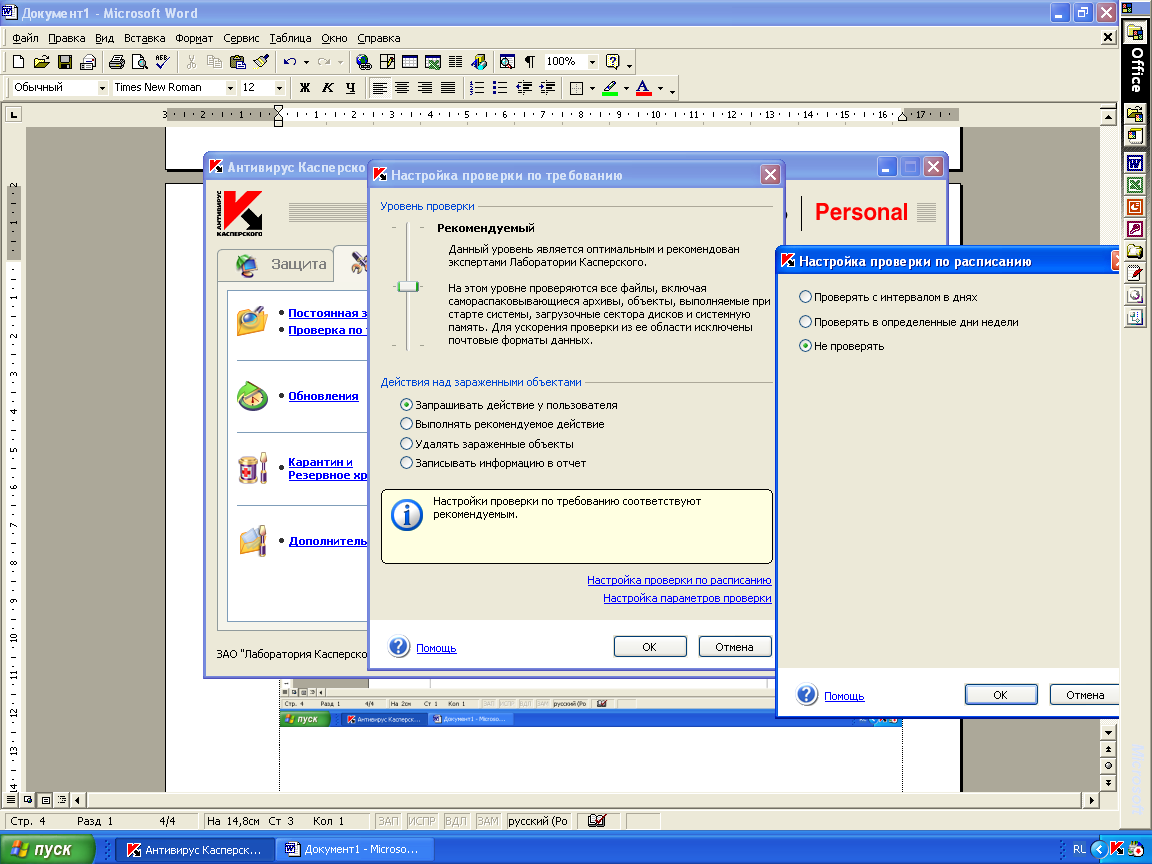Open the 100% zoom dropdown
This screenshot has width=1152, height=864.
[592, 62]
